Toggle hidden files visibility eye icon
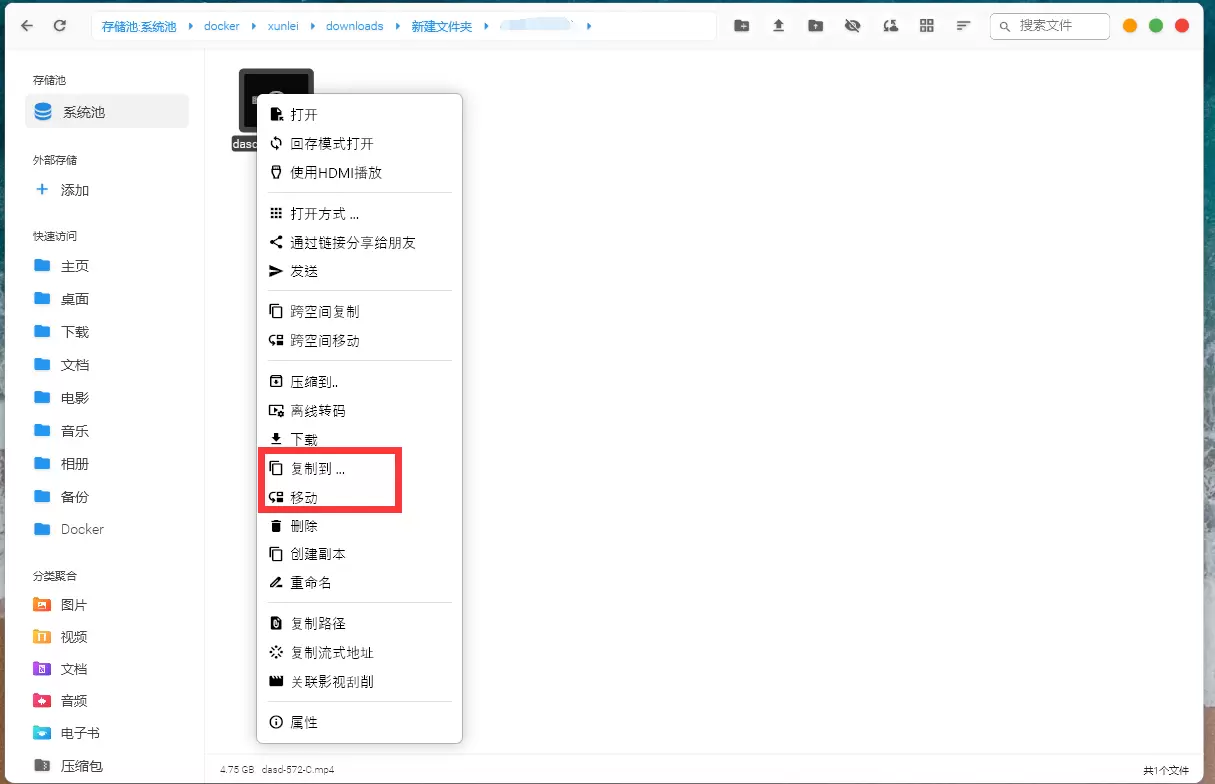Viewport: 1215px width, 784px height. (852, 26)
